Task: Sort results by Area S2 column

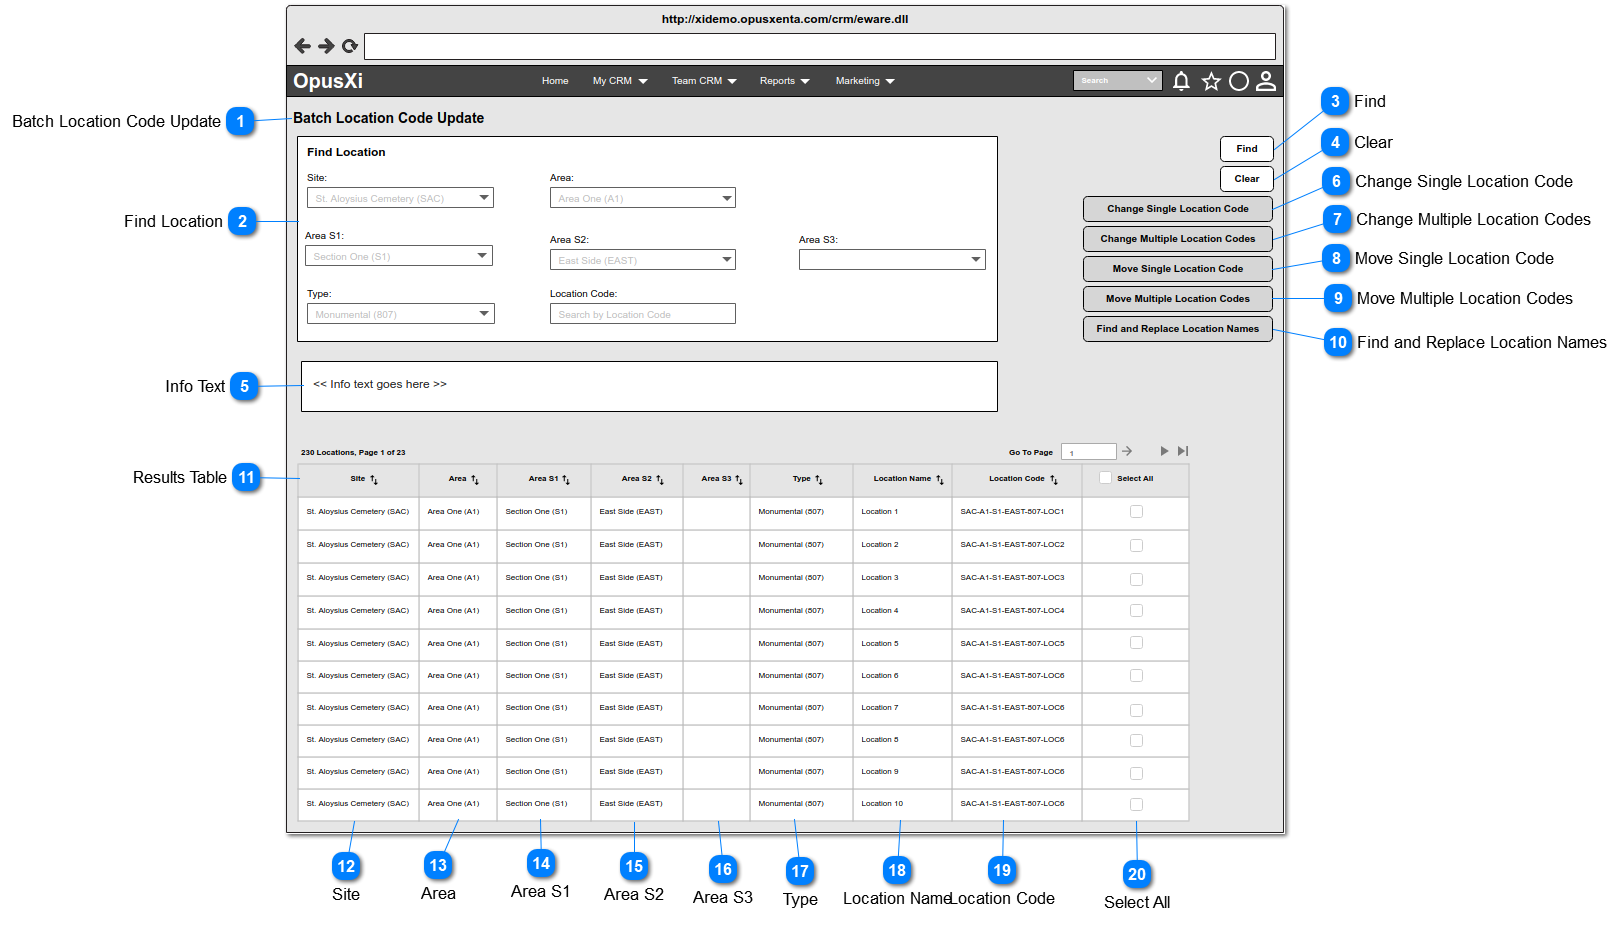Action: point(660,480)
